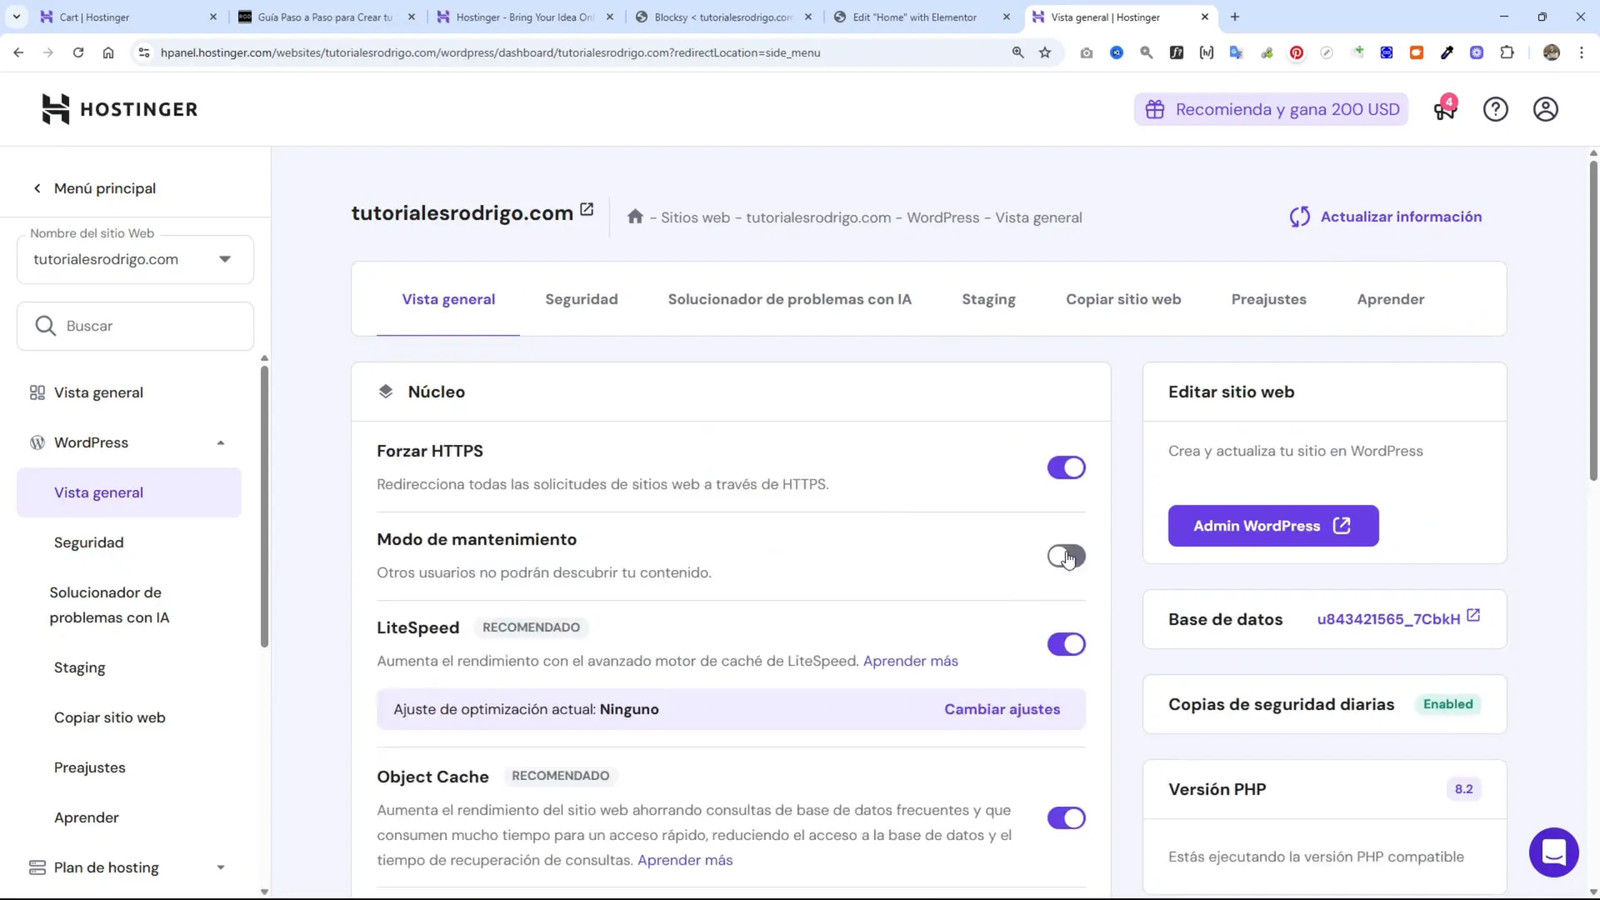
Task: Turn off the LiteSpeed toggle
Action: [x=1066, y=644]
